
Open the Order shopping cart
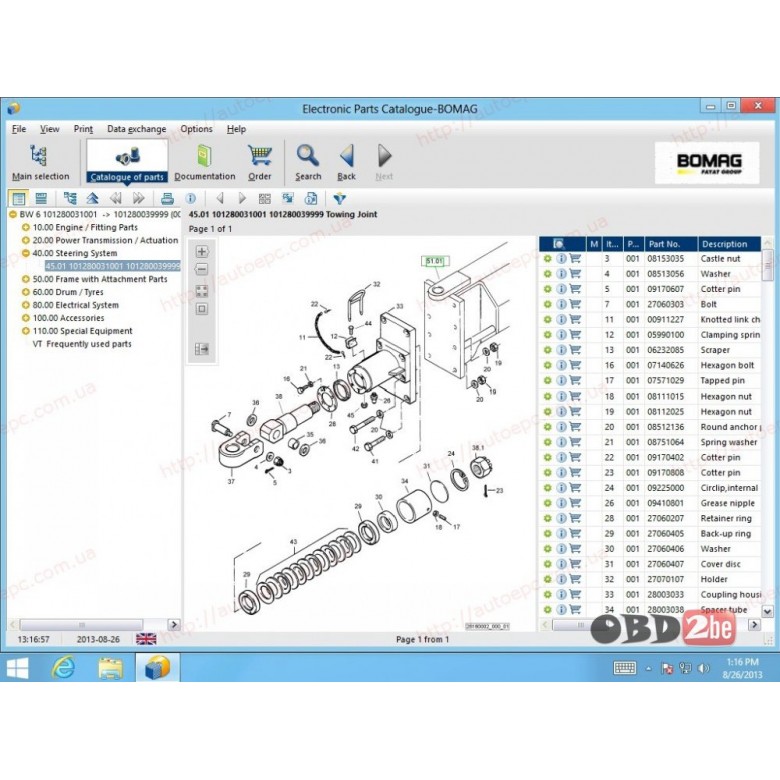pos(260,163)
